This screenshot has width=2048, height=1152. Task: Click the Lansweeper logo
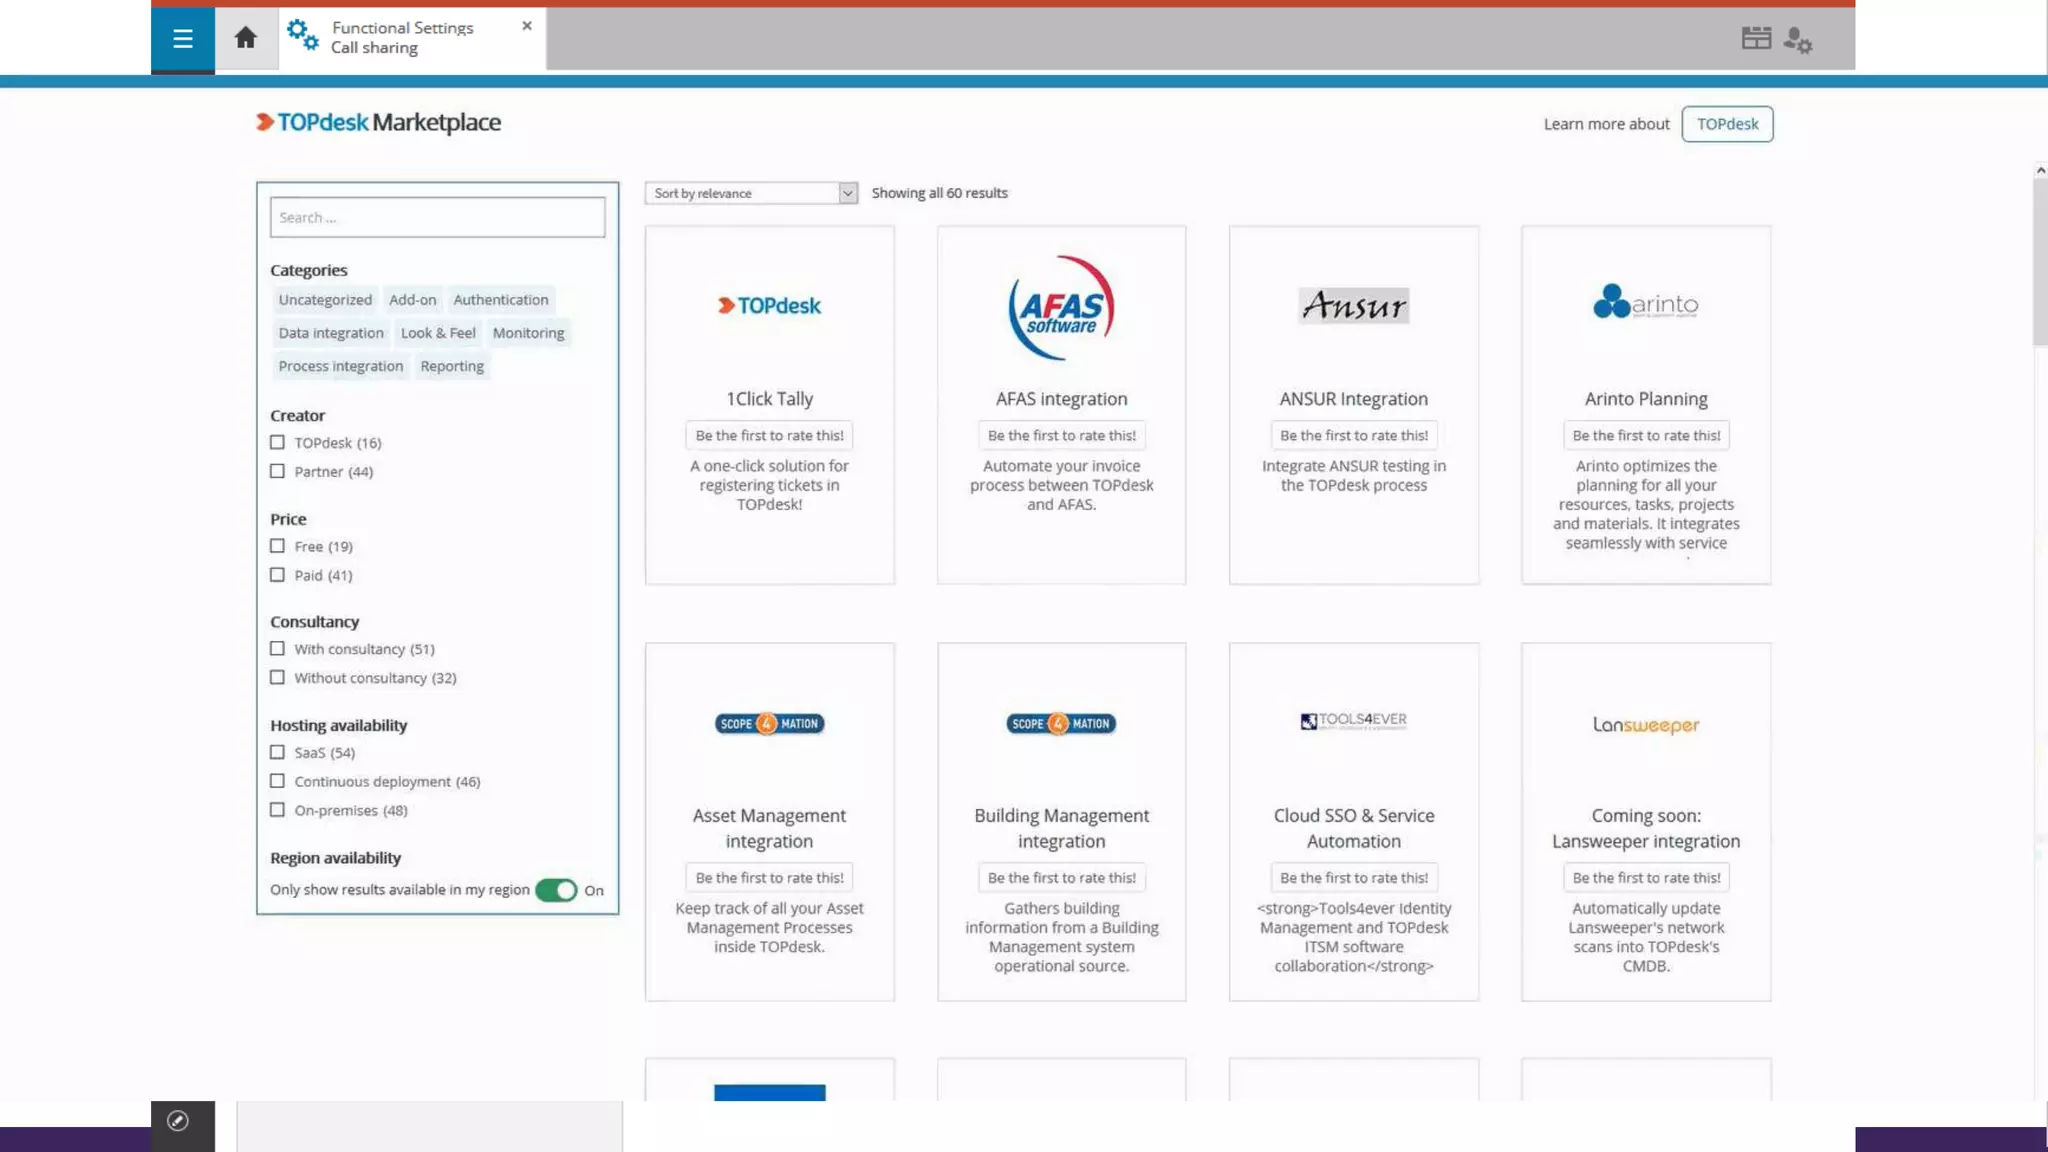click(x=1645, y=725)
